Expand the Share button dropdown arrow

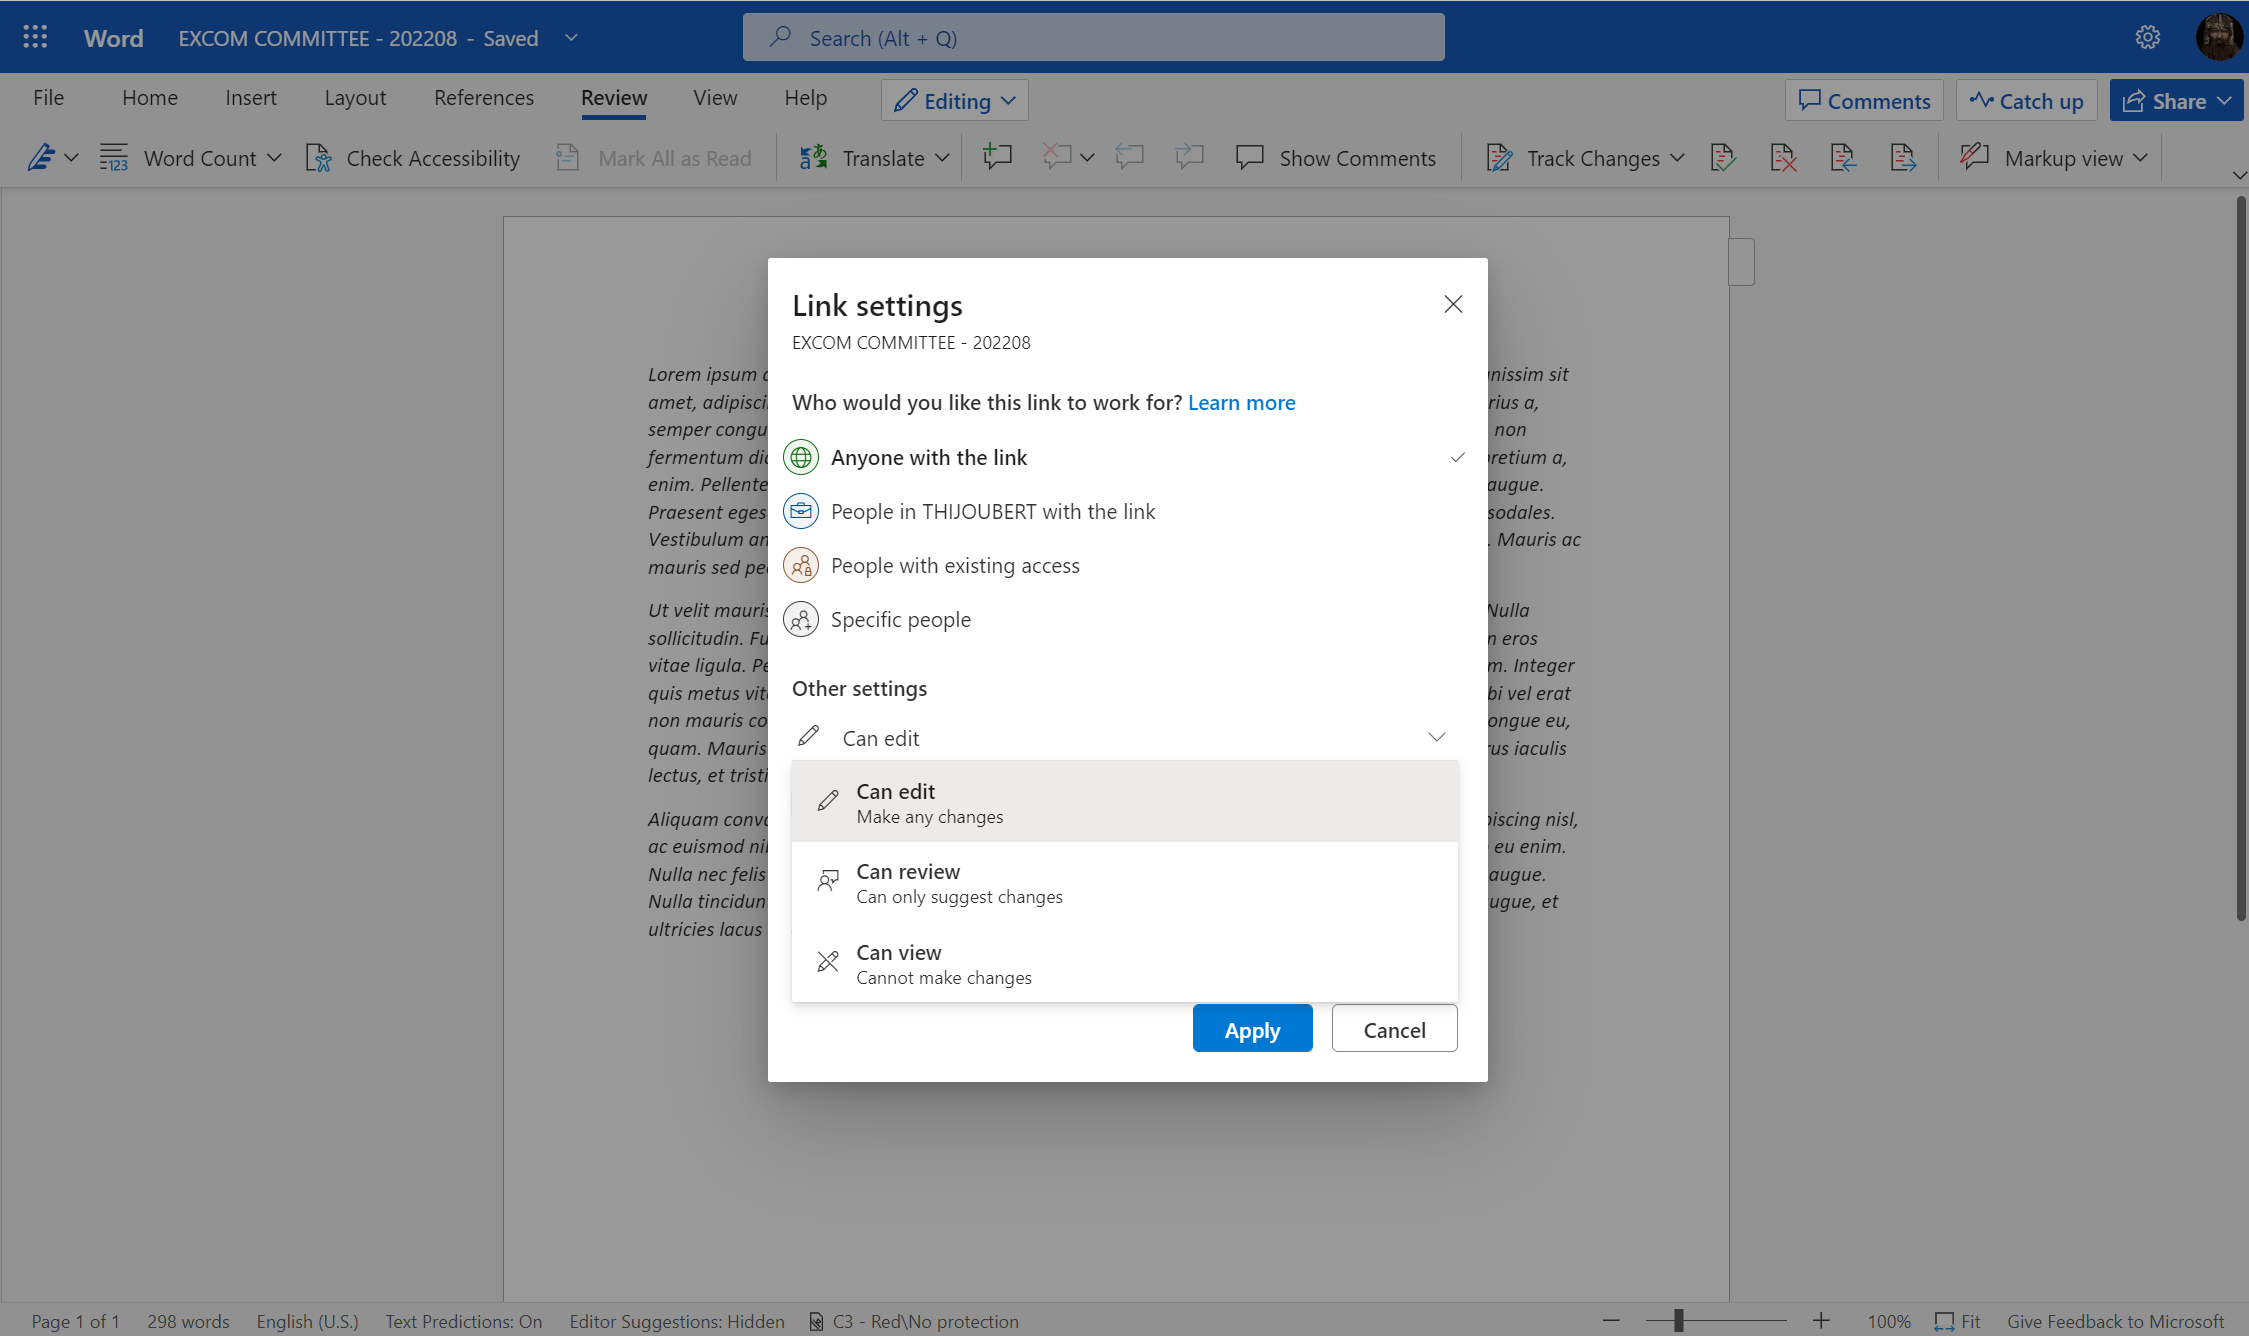[2225, 99]
